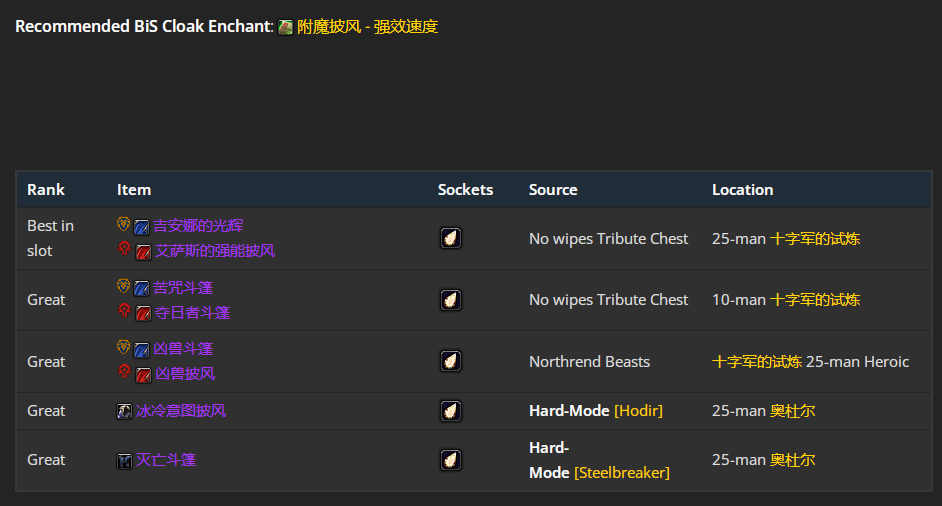Click the blue cloak icon beside 吉安娜的光辉
The width and height of the screenshot is (942, 506).
click(142, 227)
